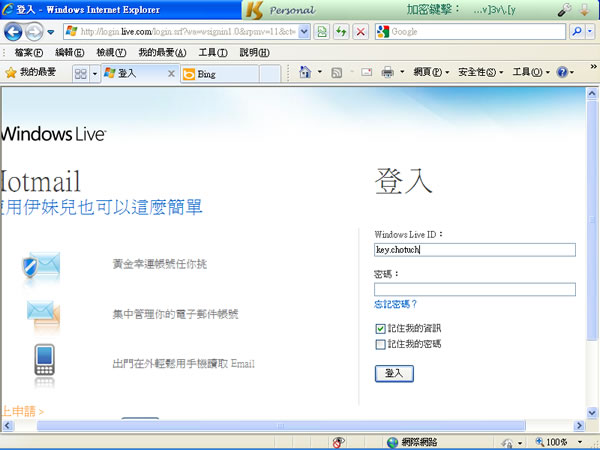Click the browser Back button
This screenshot has height=450, width=600.
point(15,32)
